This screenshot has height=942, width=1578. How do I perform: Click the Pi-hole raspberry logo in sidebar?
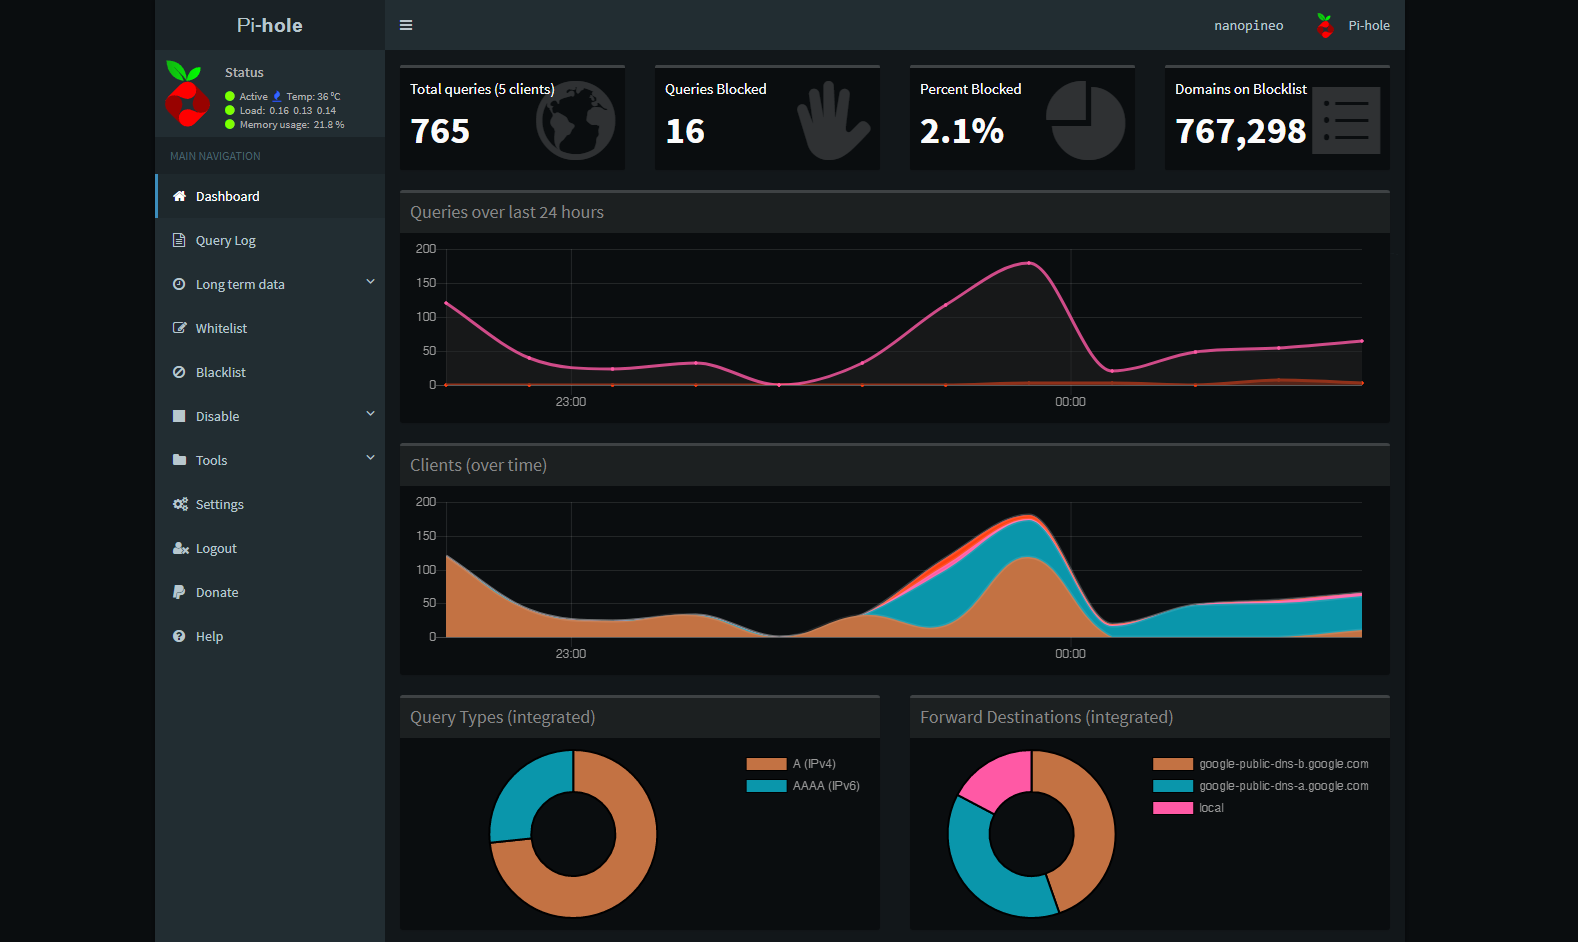187,94
